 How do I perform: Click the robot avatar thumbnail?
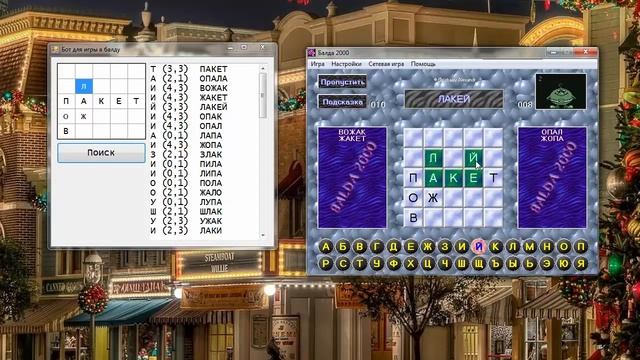click(561, 91)
